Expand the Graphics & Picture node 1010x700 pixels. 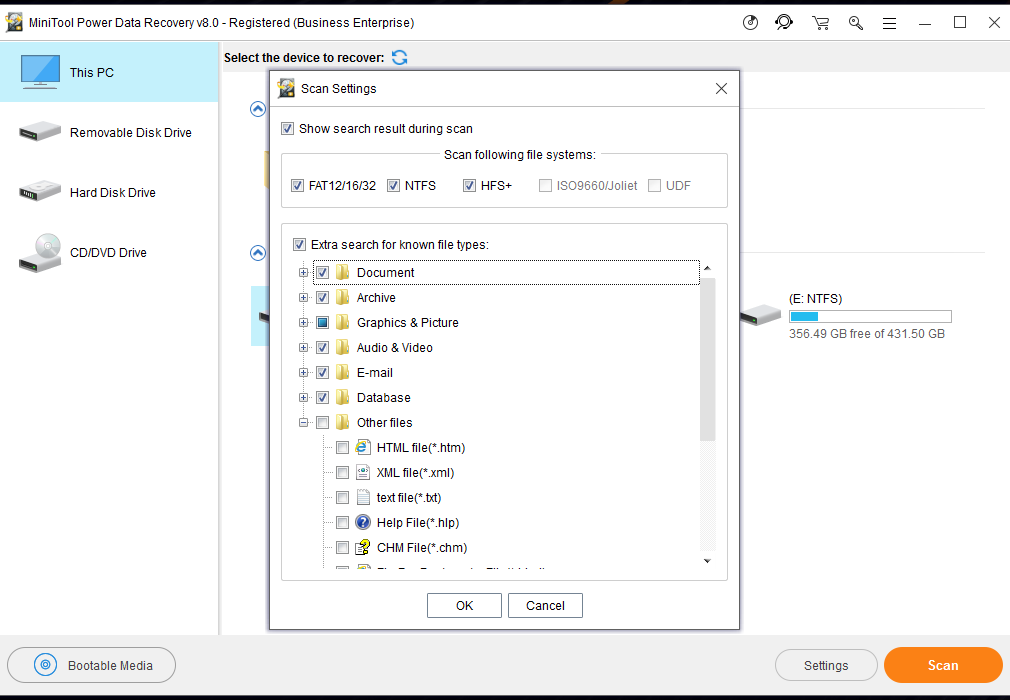[x=303, y=323]
